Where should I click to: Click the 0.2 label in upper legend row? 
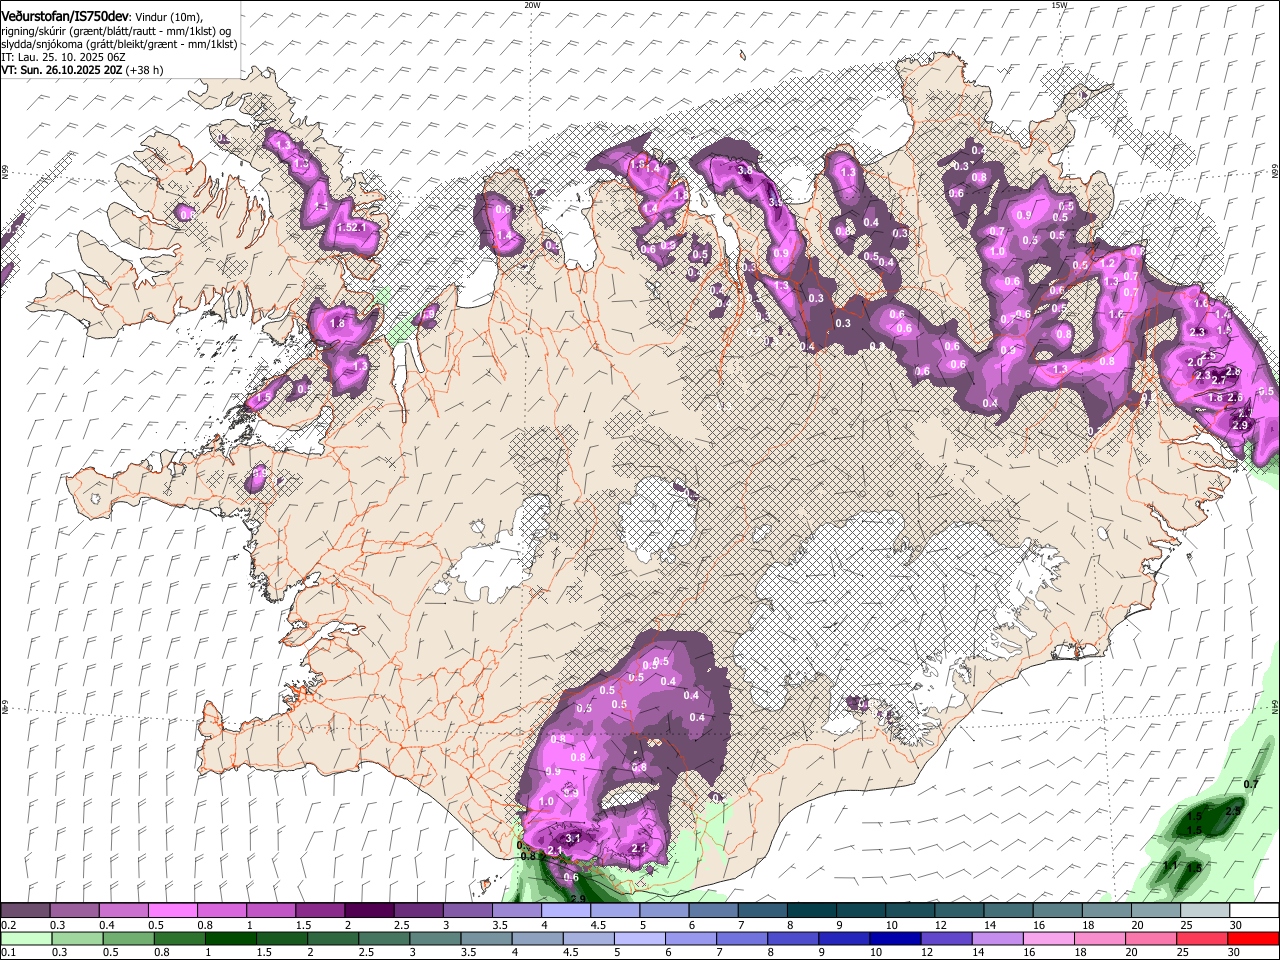pos(8,925)
